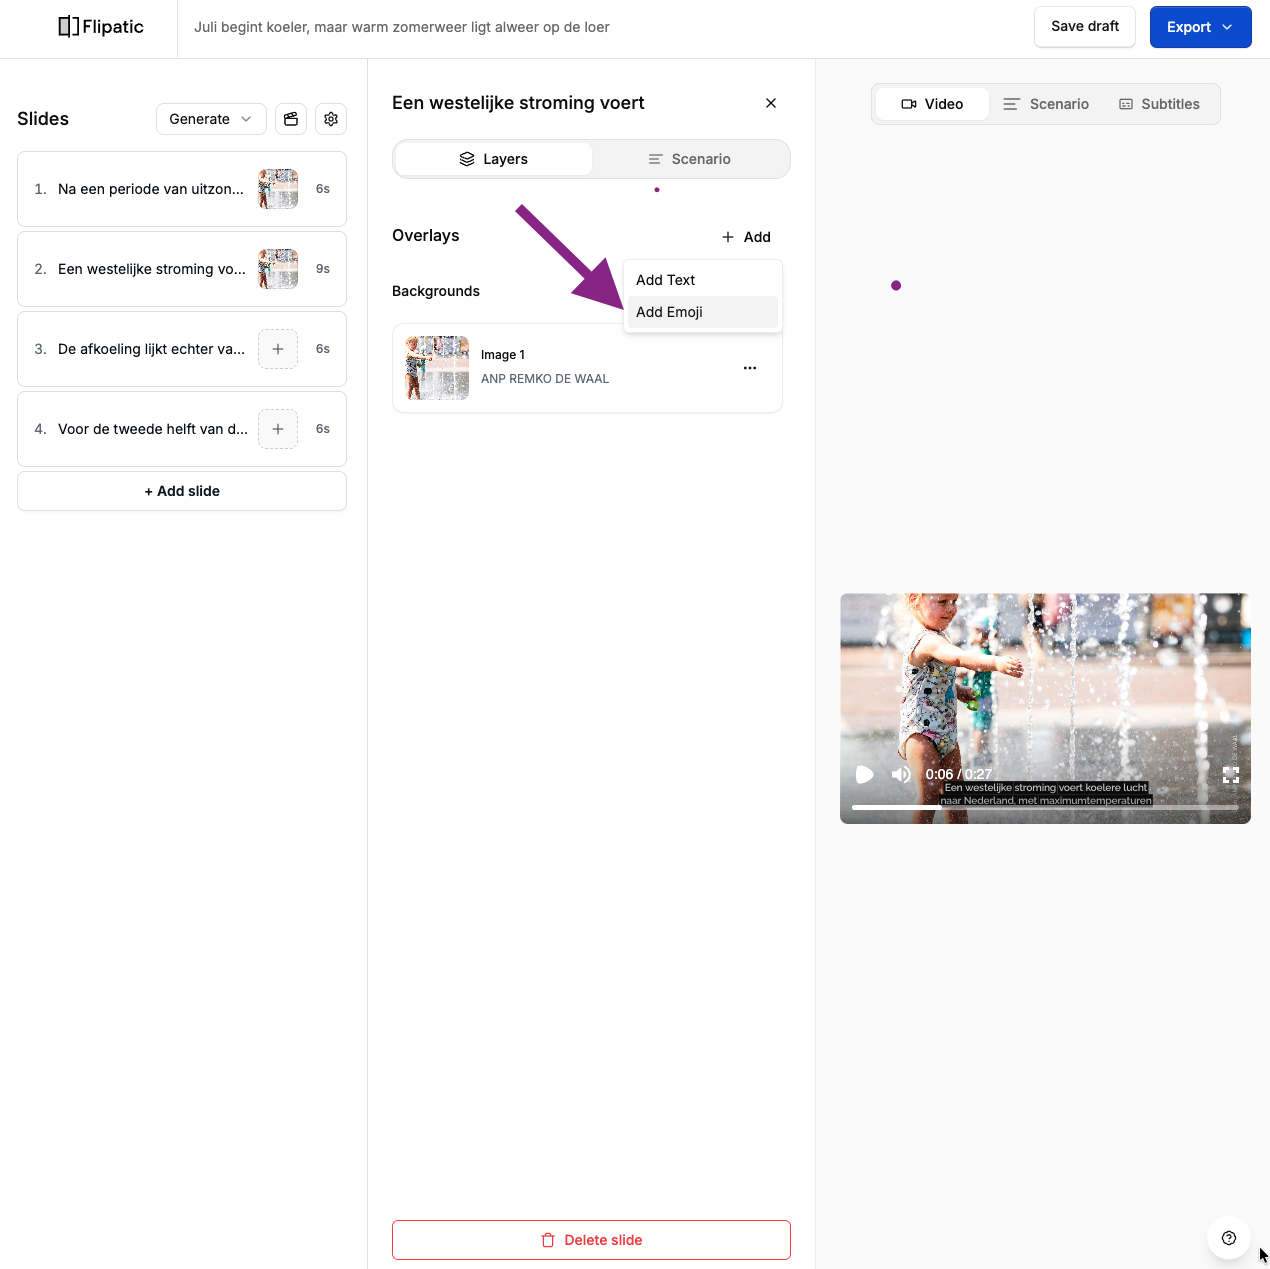Image resolution: width=1270 pixels, height=1269 pixels.
Task: Delete the current slide
Action: click(591, 1240)
